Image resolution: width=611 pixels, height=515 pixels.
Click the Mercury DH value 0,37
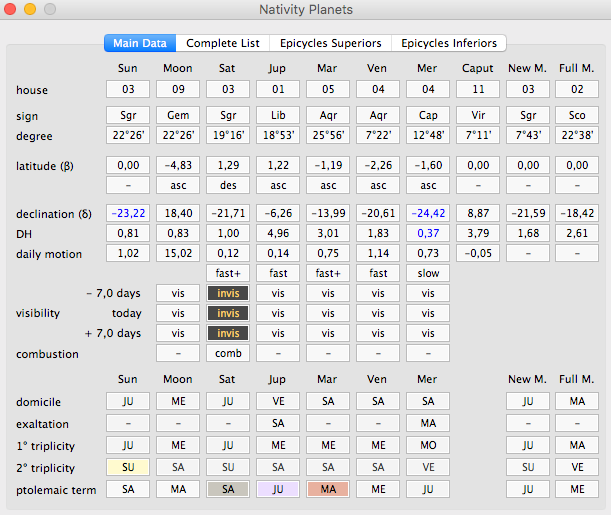point(428,233)
